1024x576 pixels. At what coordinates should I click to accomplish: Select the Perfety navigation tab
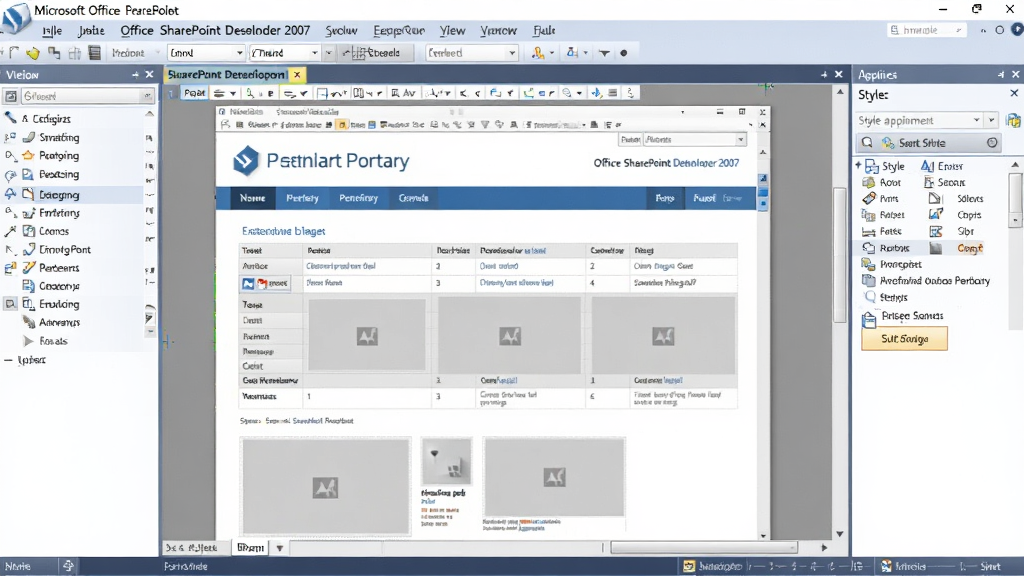pos(302,198)
